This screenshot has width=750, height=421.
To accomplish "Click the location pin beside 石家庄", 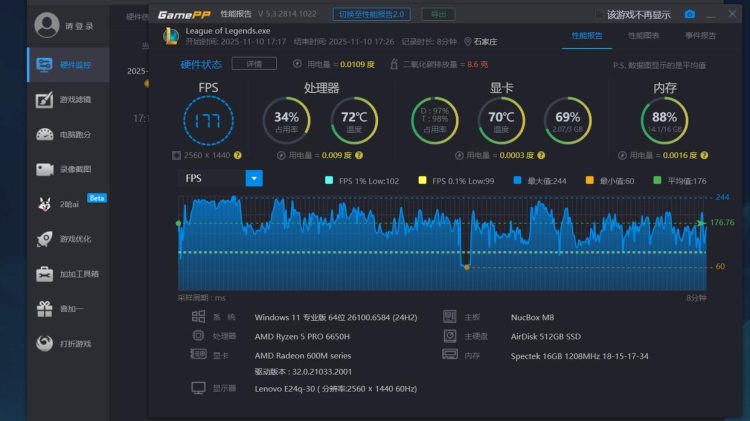I will (468, 42).
